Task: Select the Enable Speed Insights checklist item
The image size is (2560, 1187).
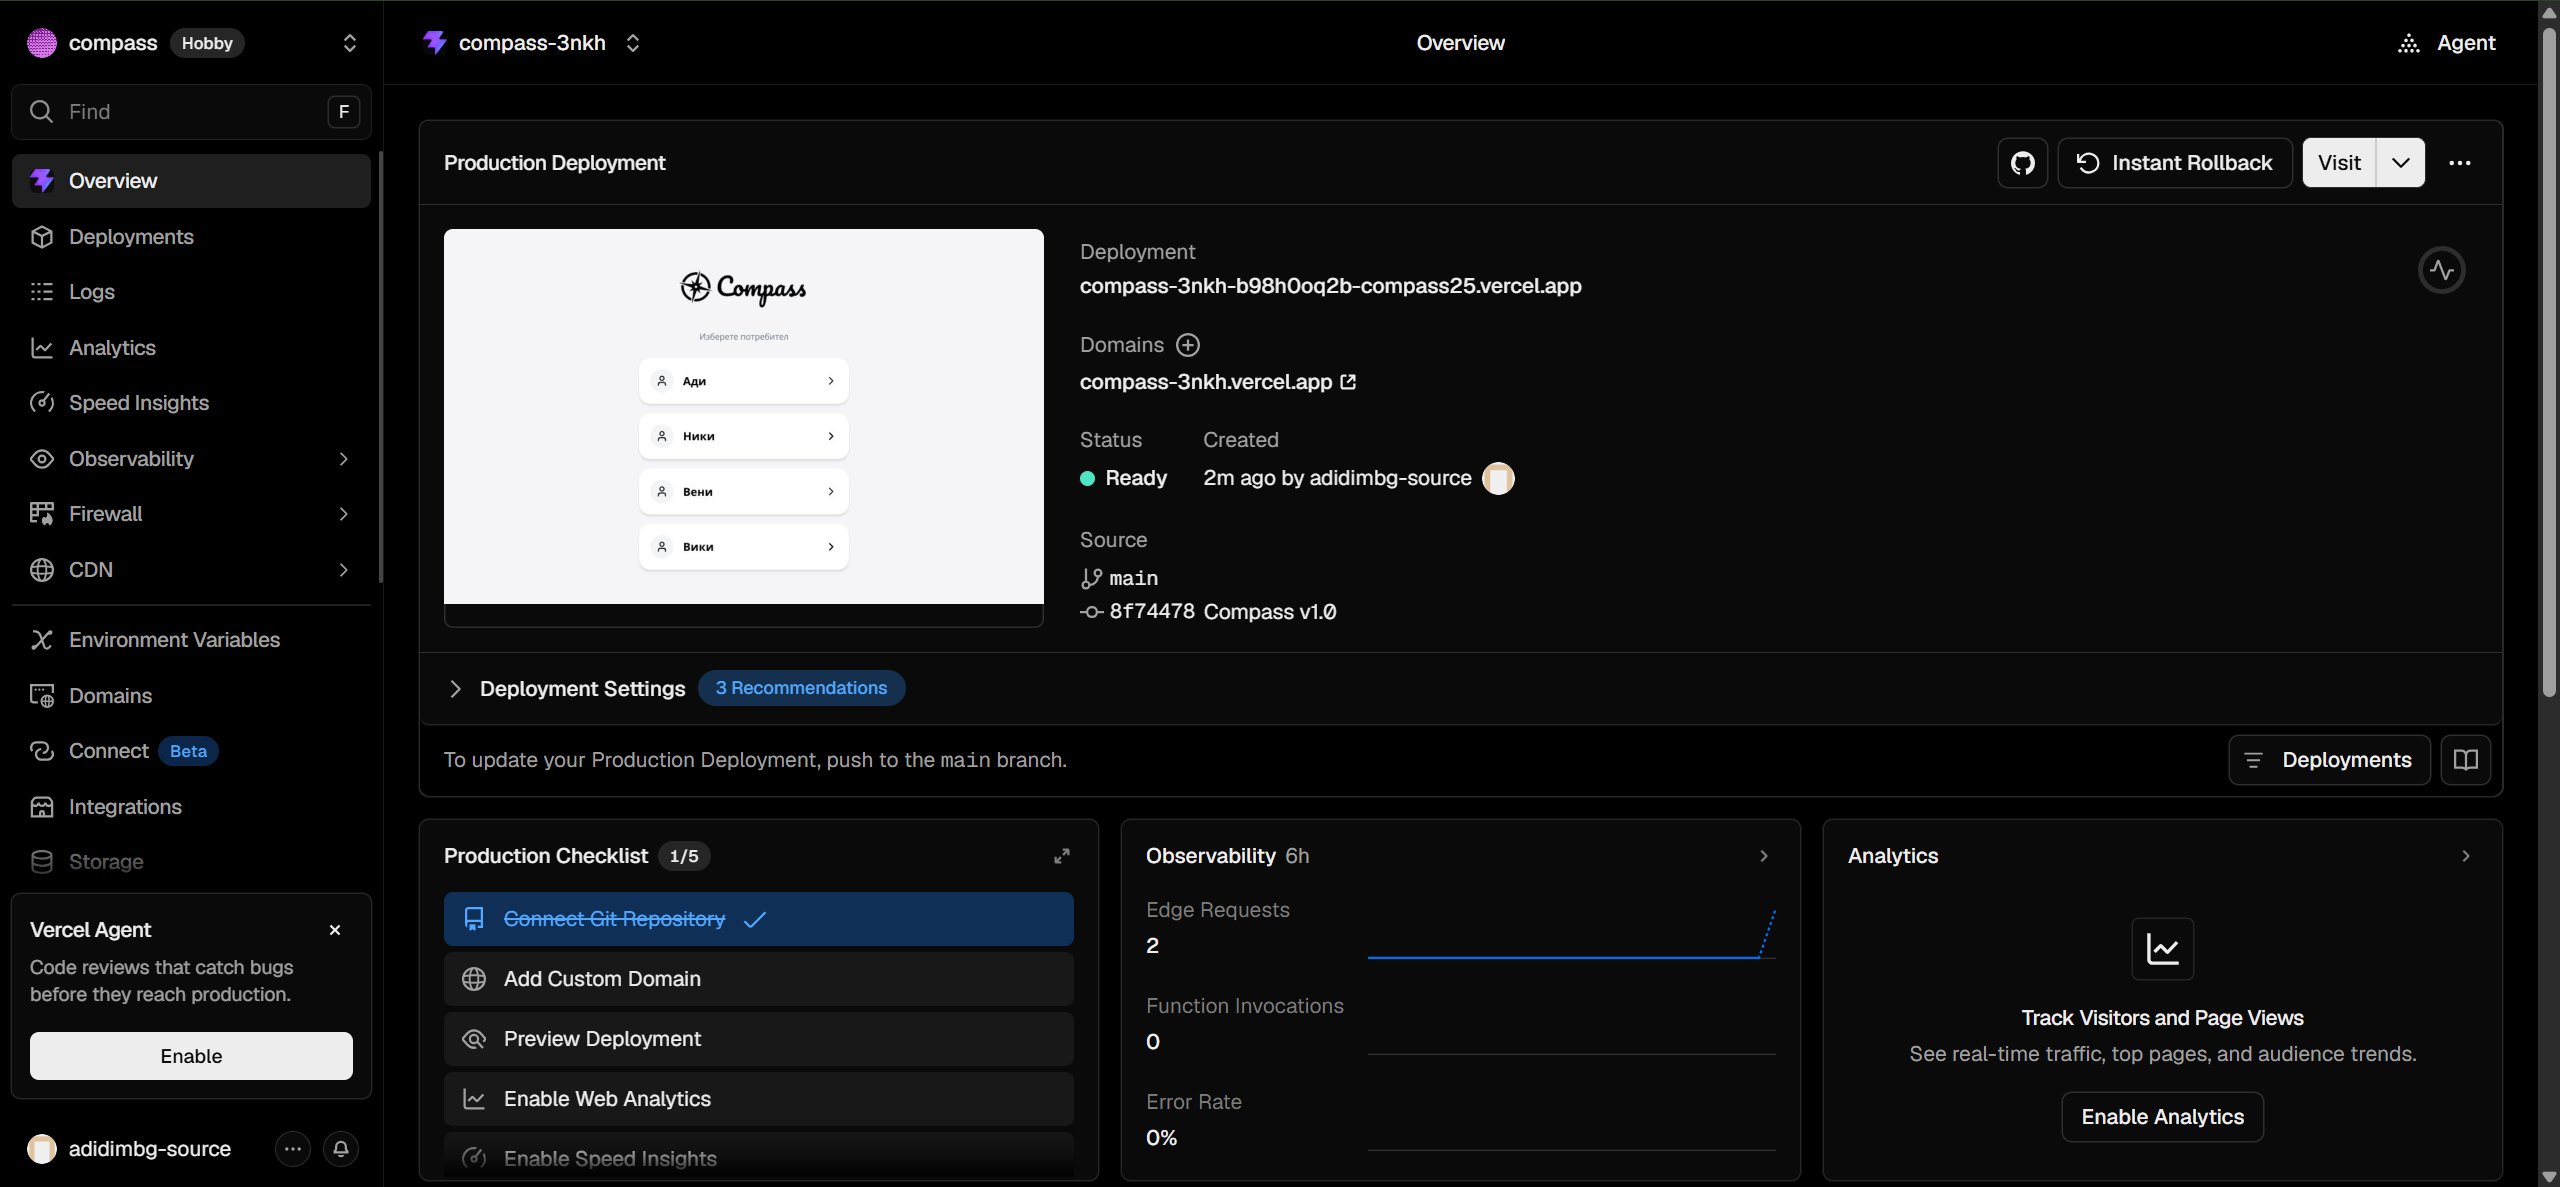Action: click(x=758, y=1158)
